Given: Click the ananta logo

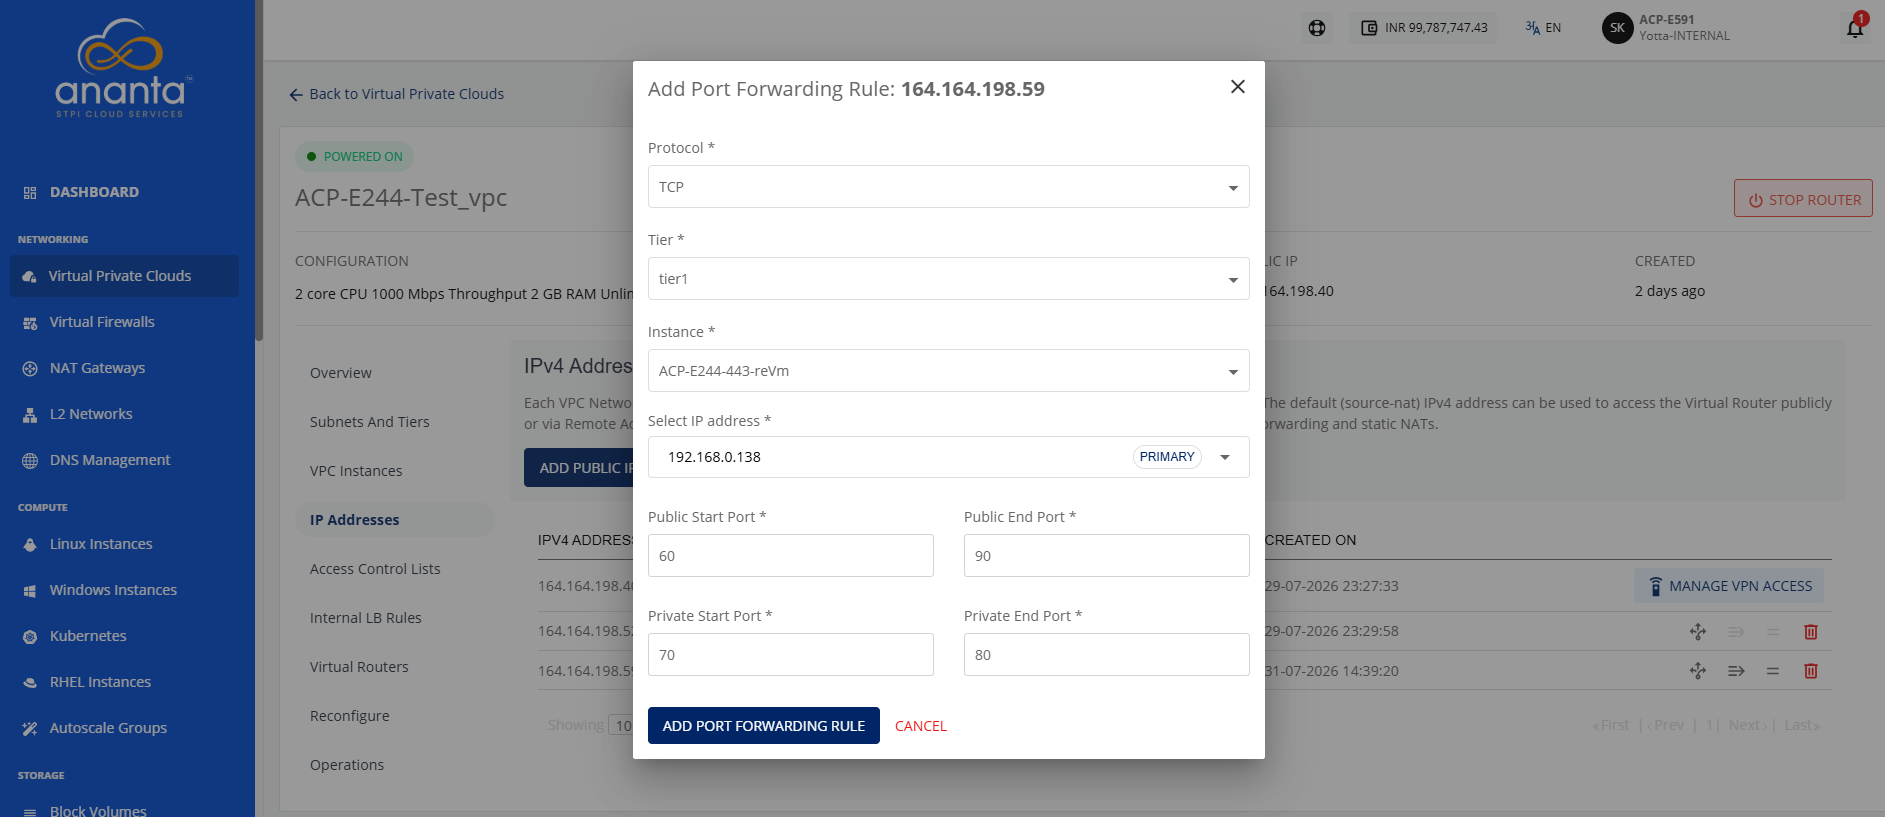Looking at the screenshot, I should 121,68.
